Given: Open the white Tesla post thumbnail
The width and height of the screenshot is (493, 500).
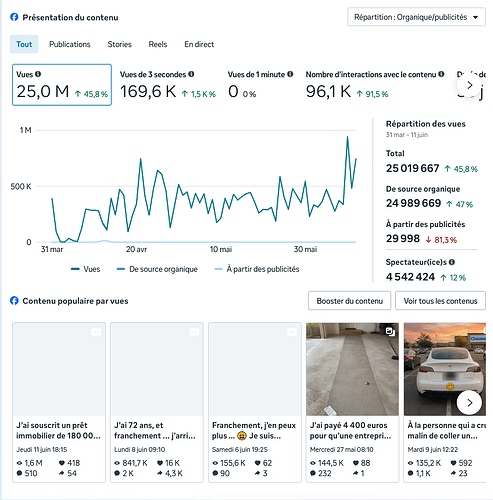Looking at the screenshot, I should (445, 369).
